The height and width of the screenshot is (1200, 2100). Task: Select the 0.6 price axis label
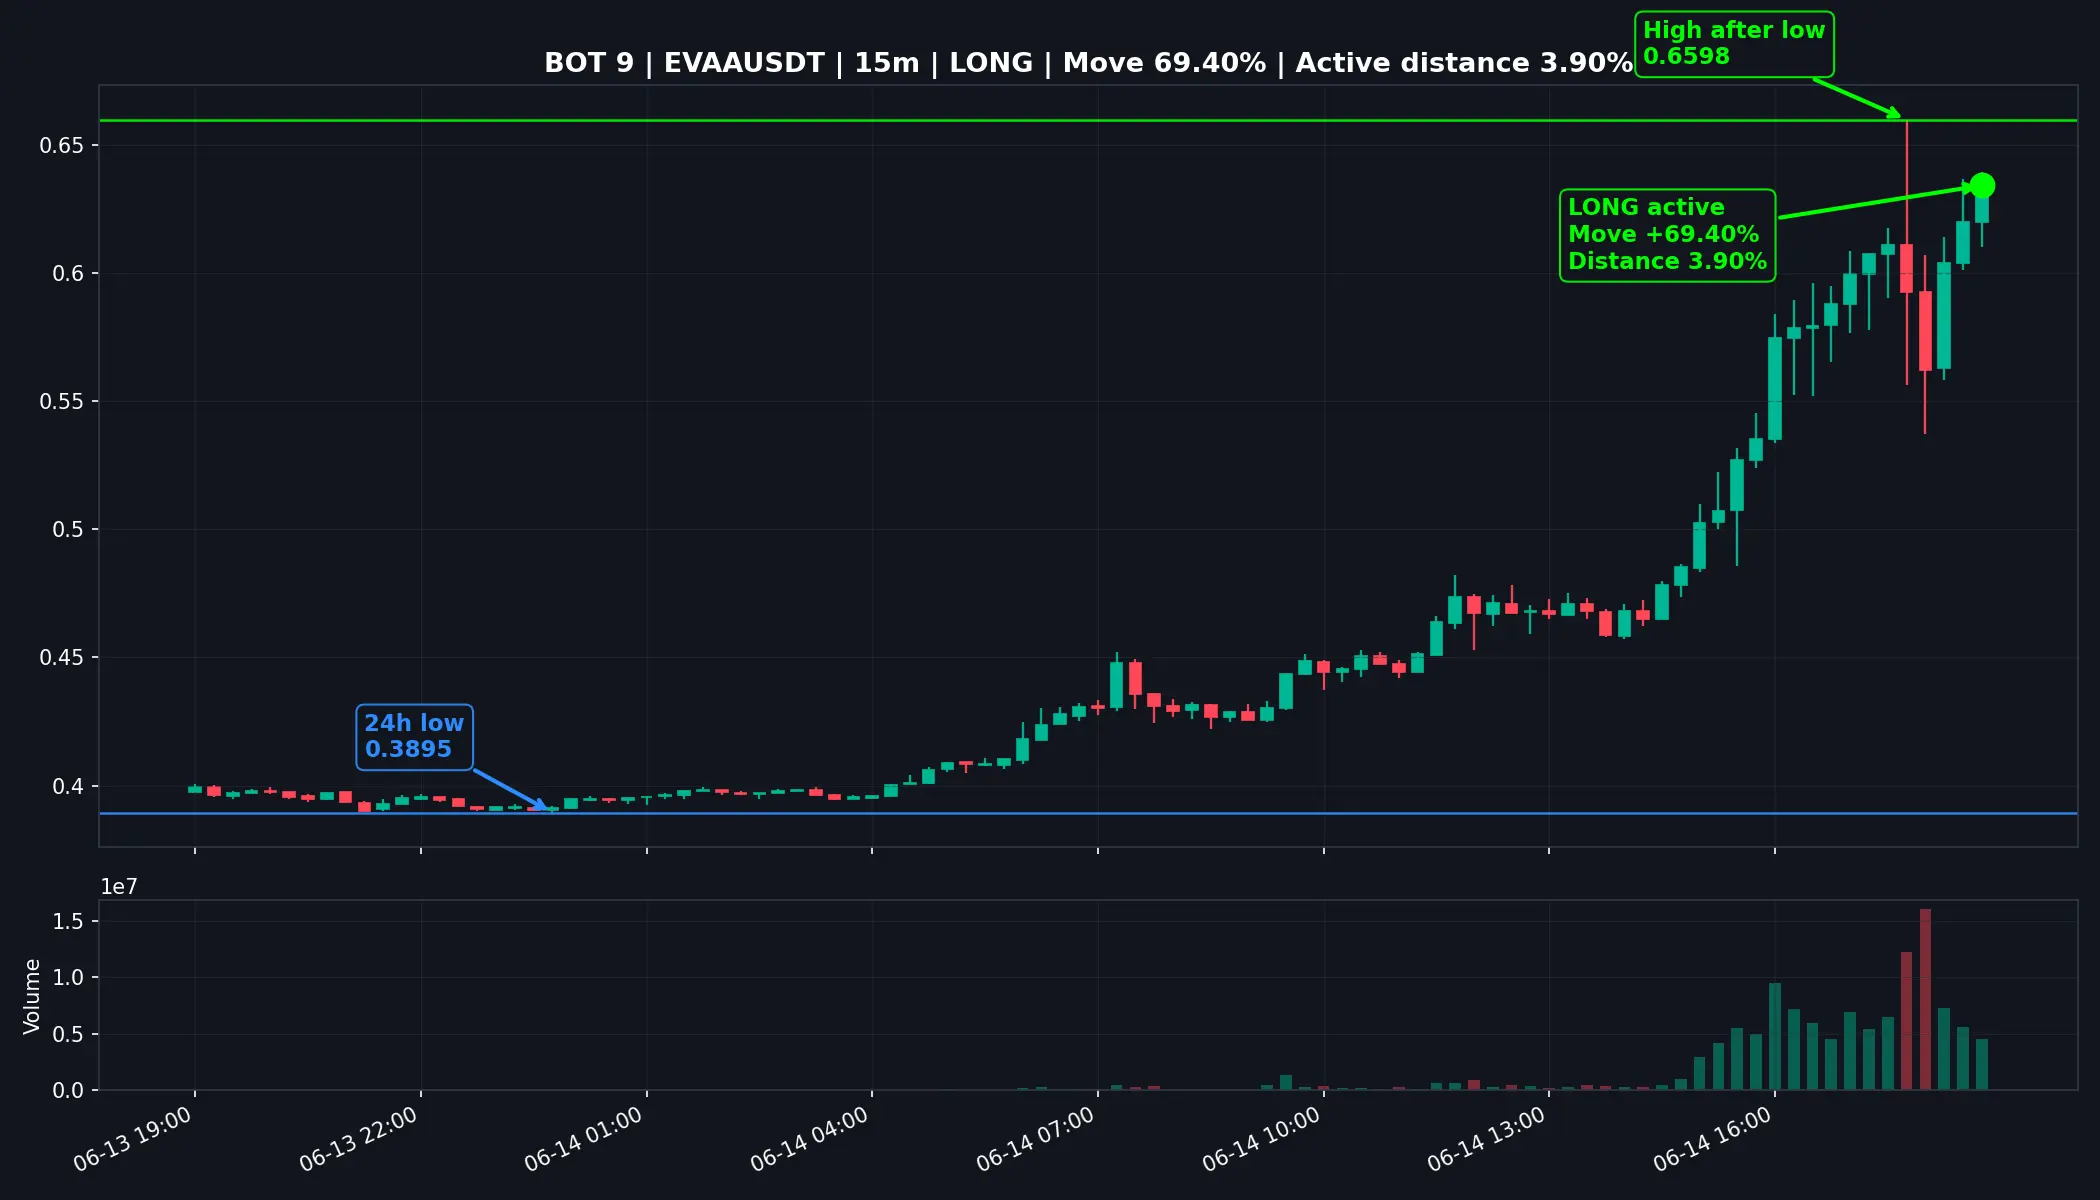pyautogui.click(x=69, y=274)
